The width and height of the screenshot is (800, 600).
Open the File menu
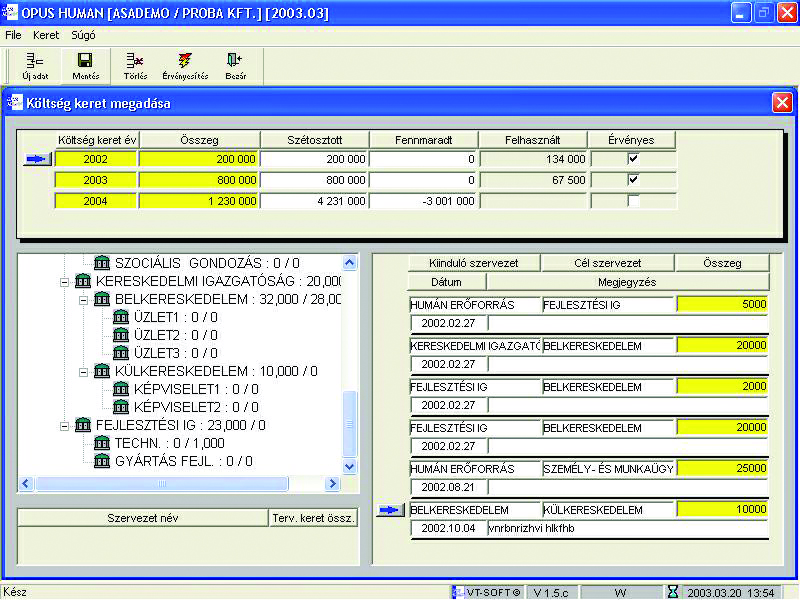click(13, 35)
